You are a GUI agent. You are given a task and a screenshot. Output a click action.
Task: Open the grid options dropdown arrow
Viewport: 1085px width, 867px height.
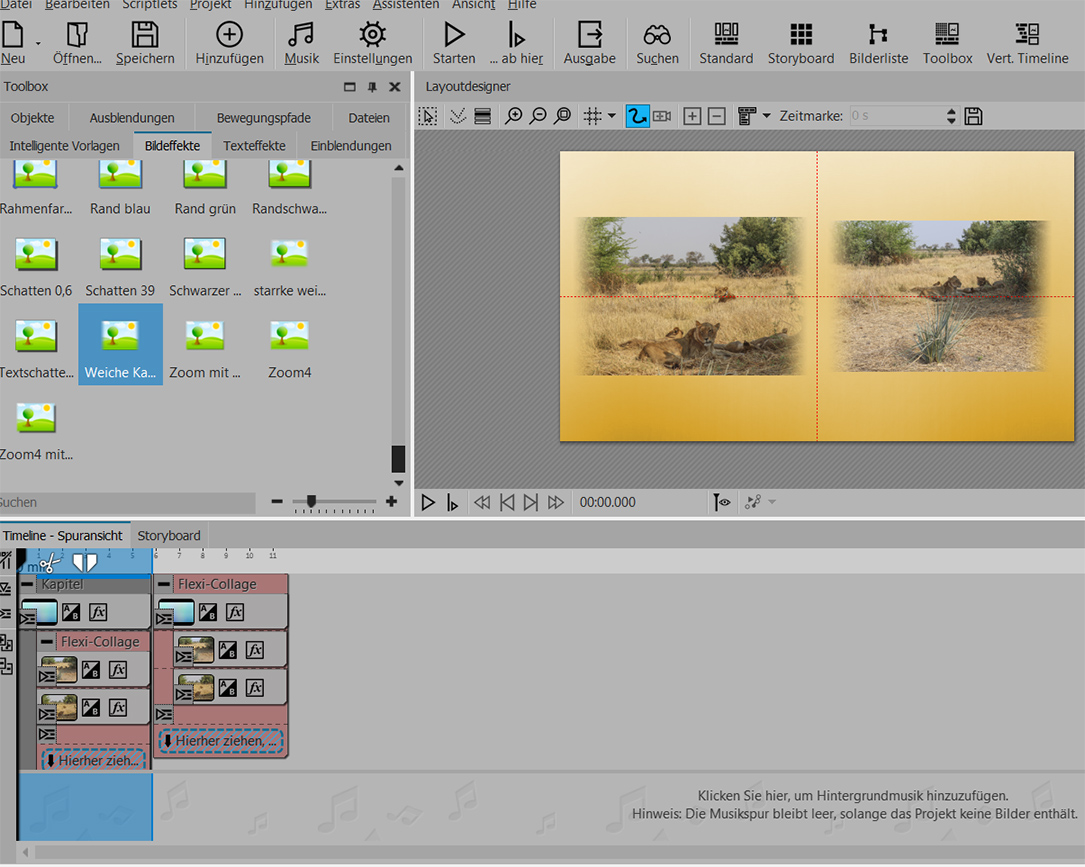(x=611, y=116)
